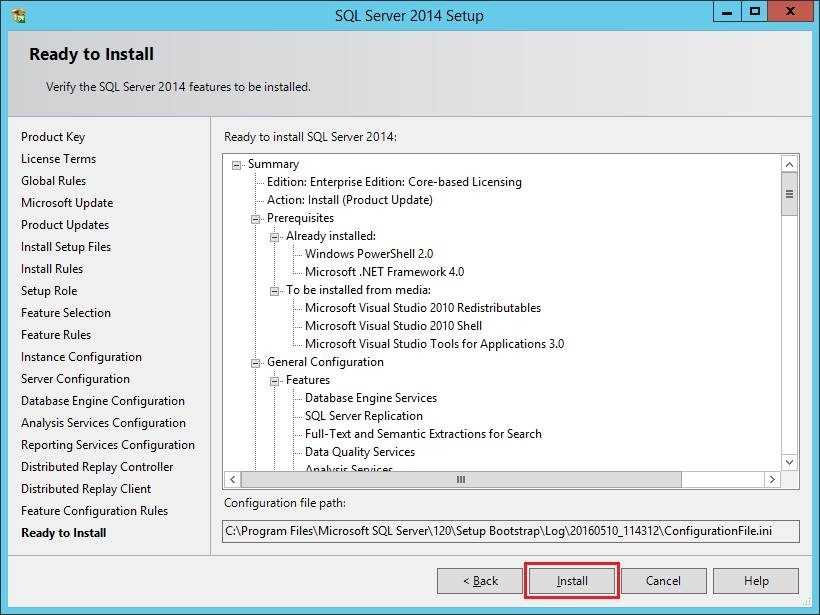Go back with the Back button
820x615 pixels.
[x=480, y=581]
